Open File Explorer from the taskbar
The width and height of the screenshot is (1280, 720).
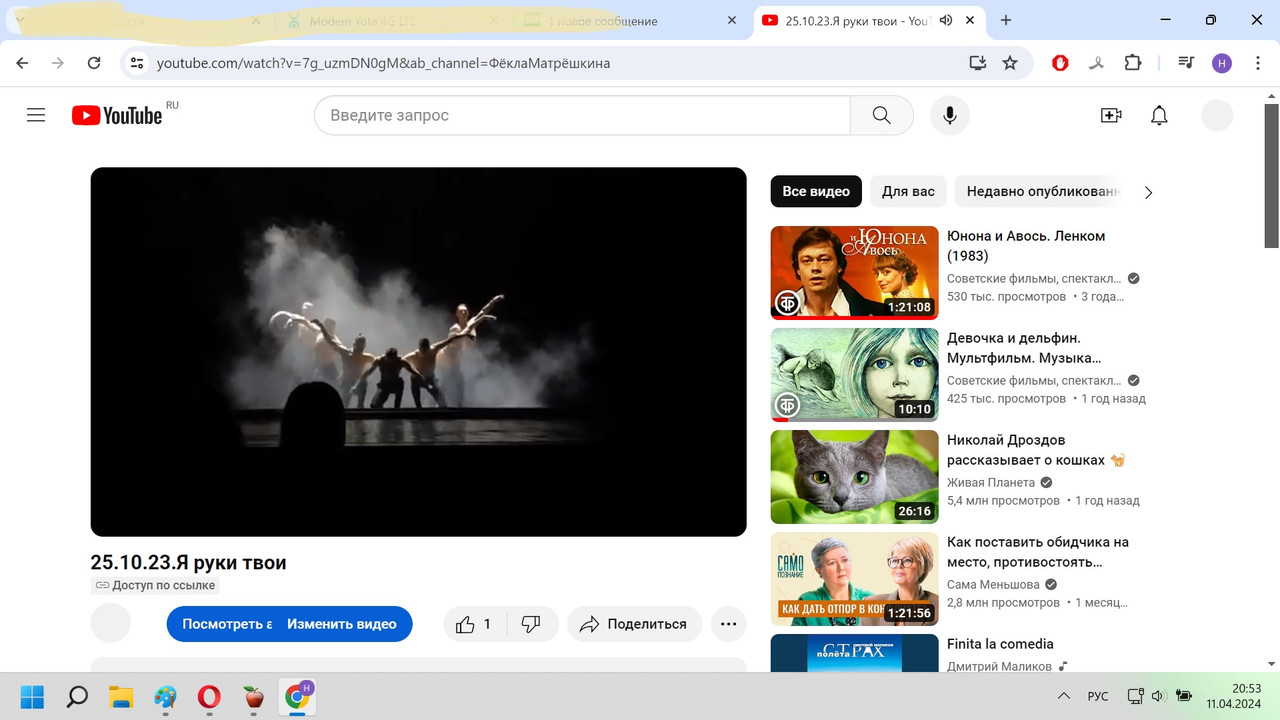(121, 696)
